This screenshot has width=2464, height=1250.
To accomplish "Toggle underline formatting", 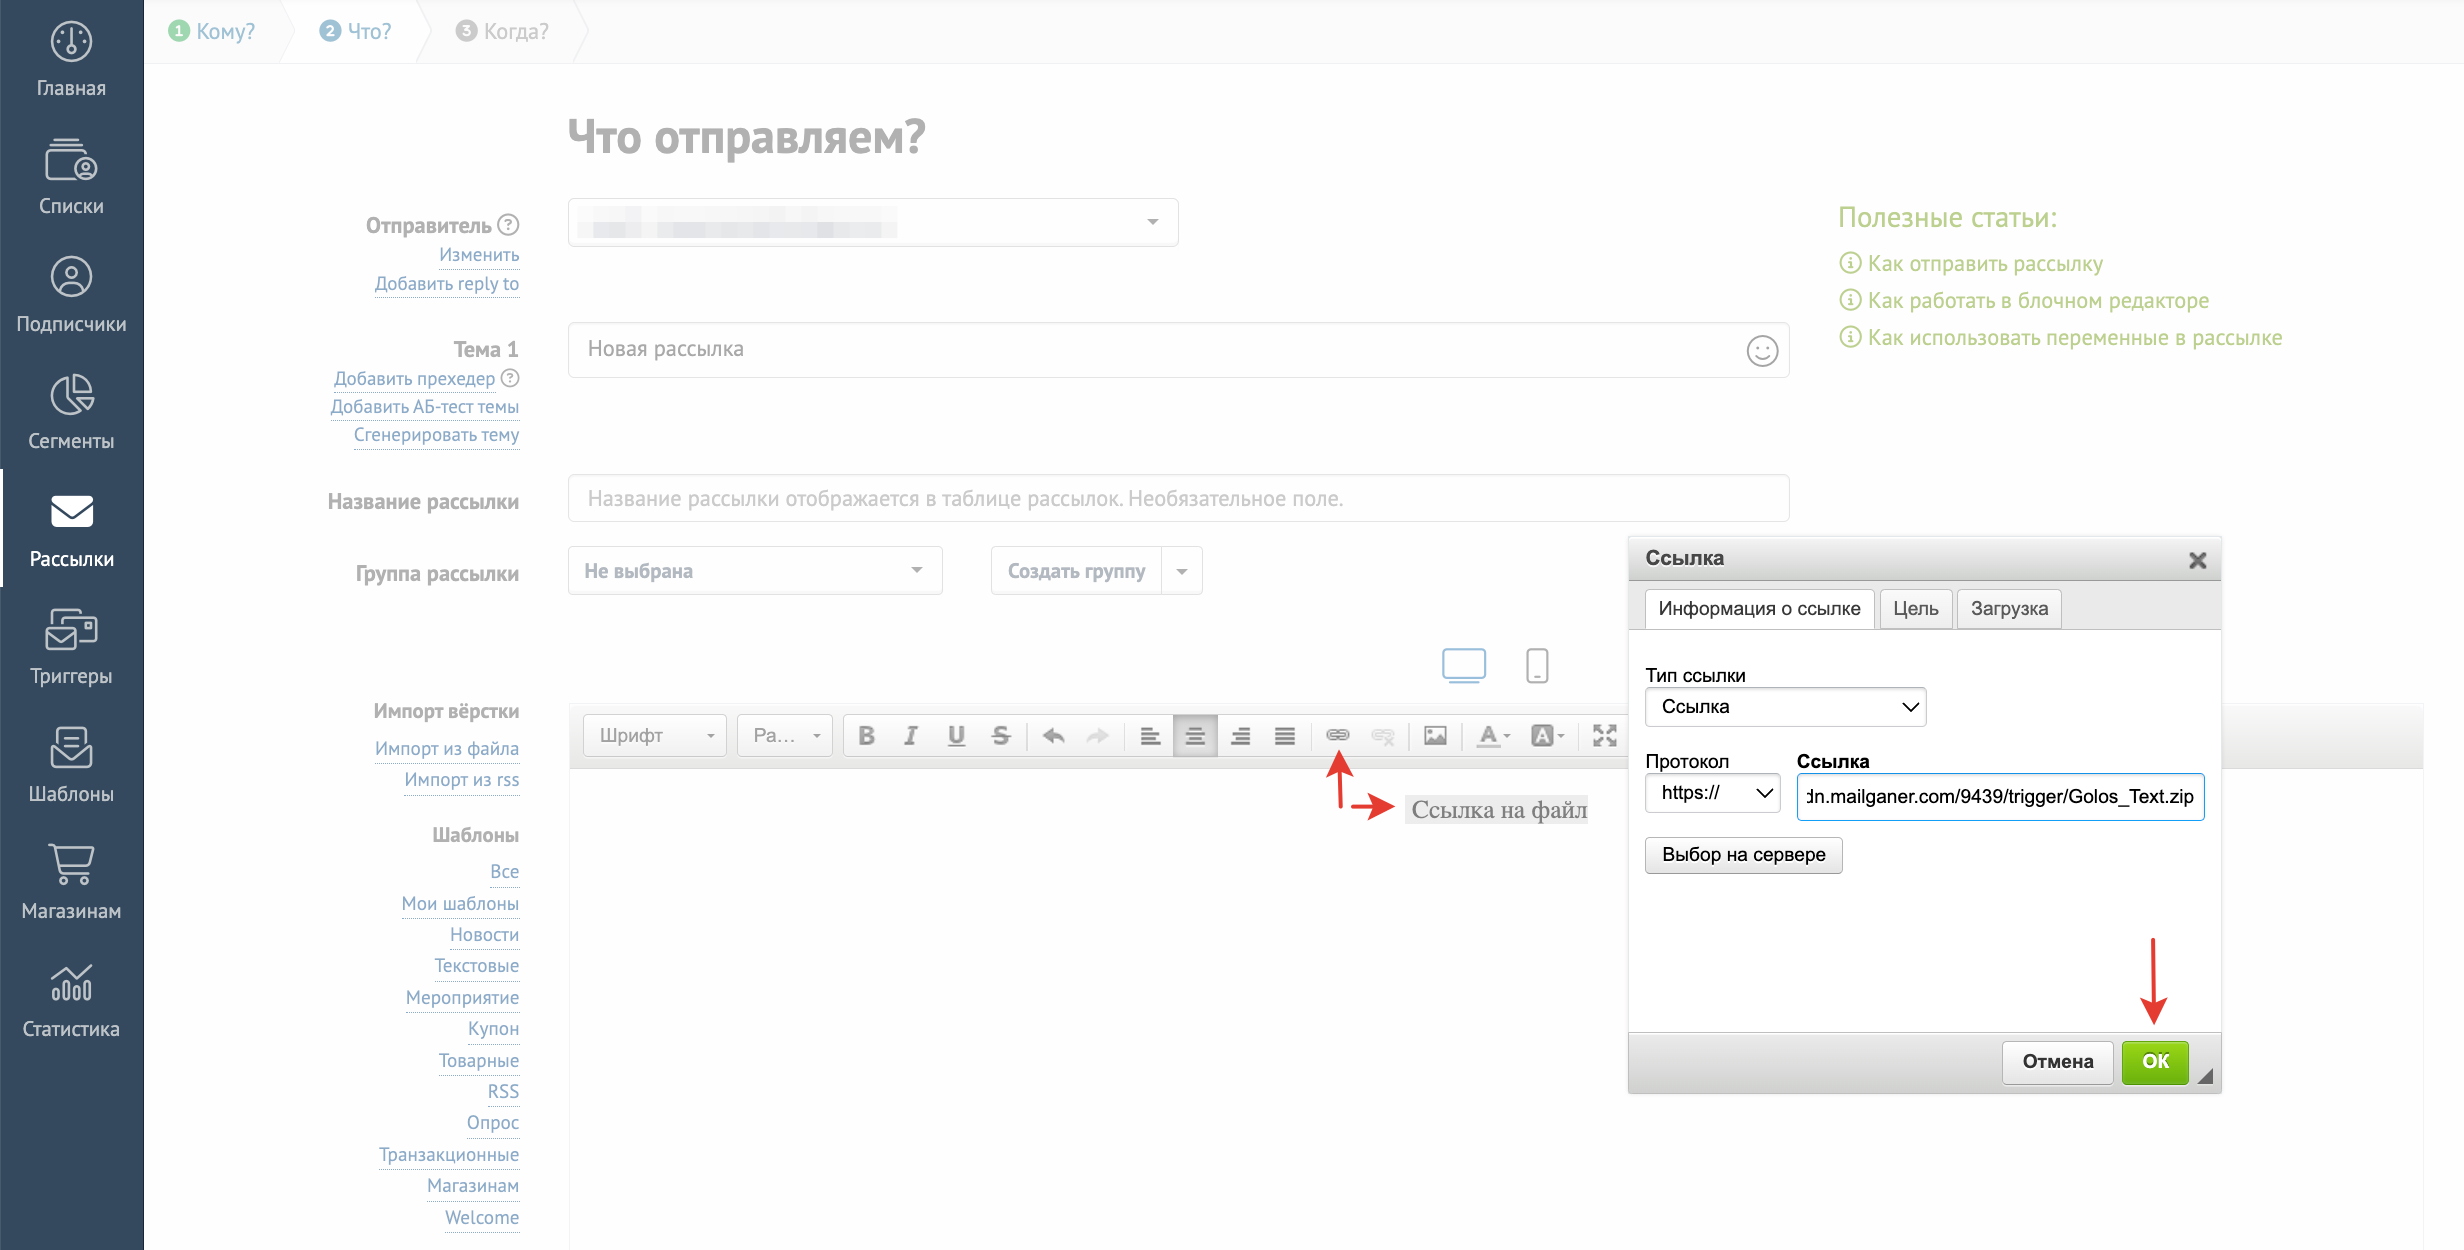I will 956,736.
